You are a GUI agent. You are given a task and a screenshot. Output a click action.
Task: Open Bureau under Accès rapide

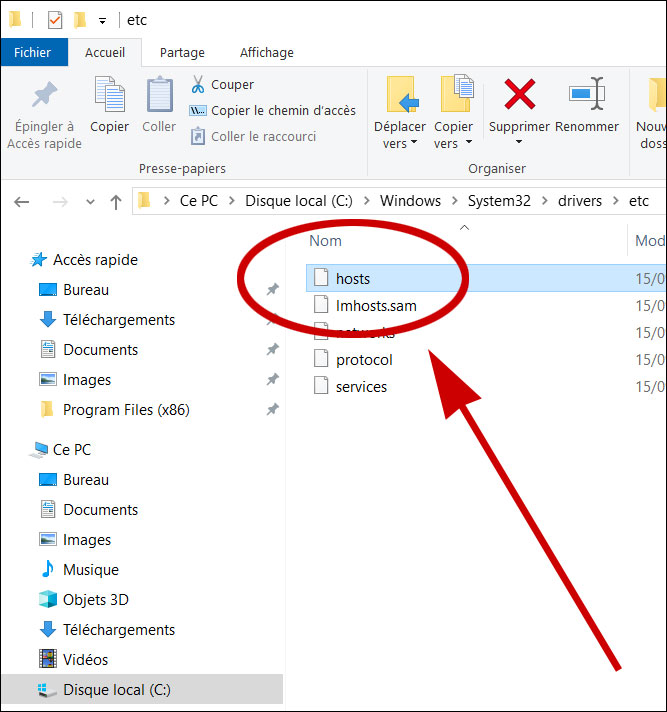86,290
